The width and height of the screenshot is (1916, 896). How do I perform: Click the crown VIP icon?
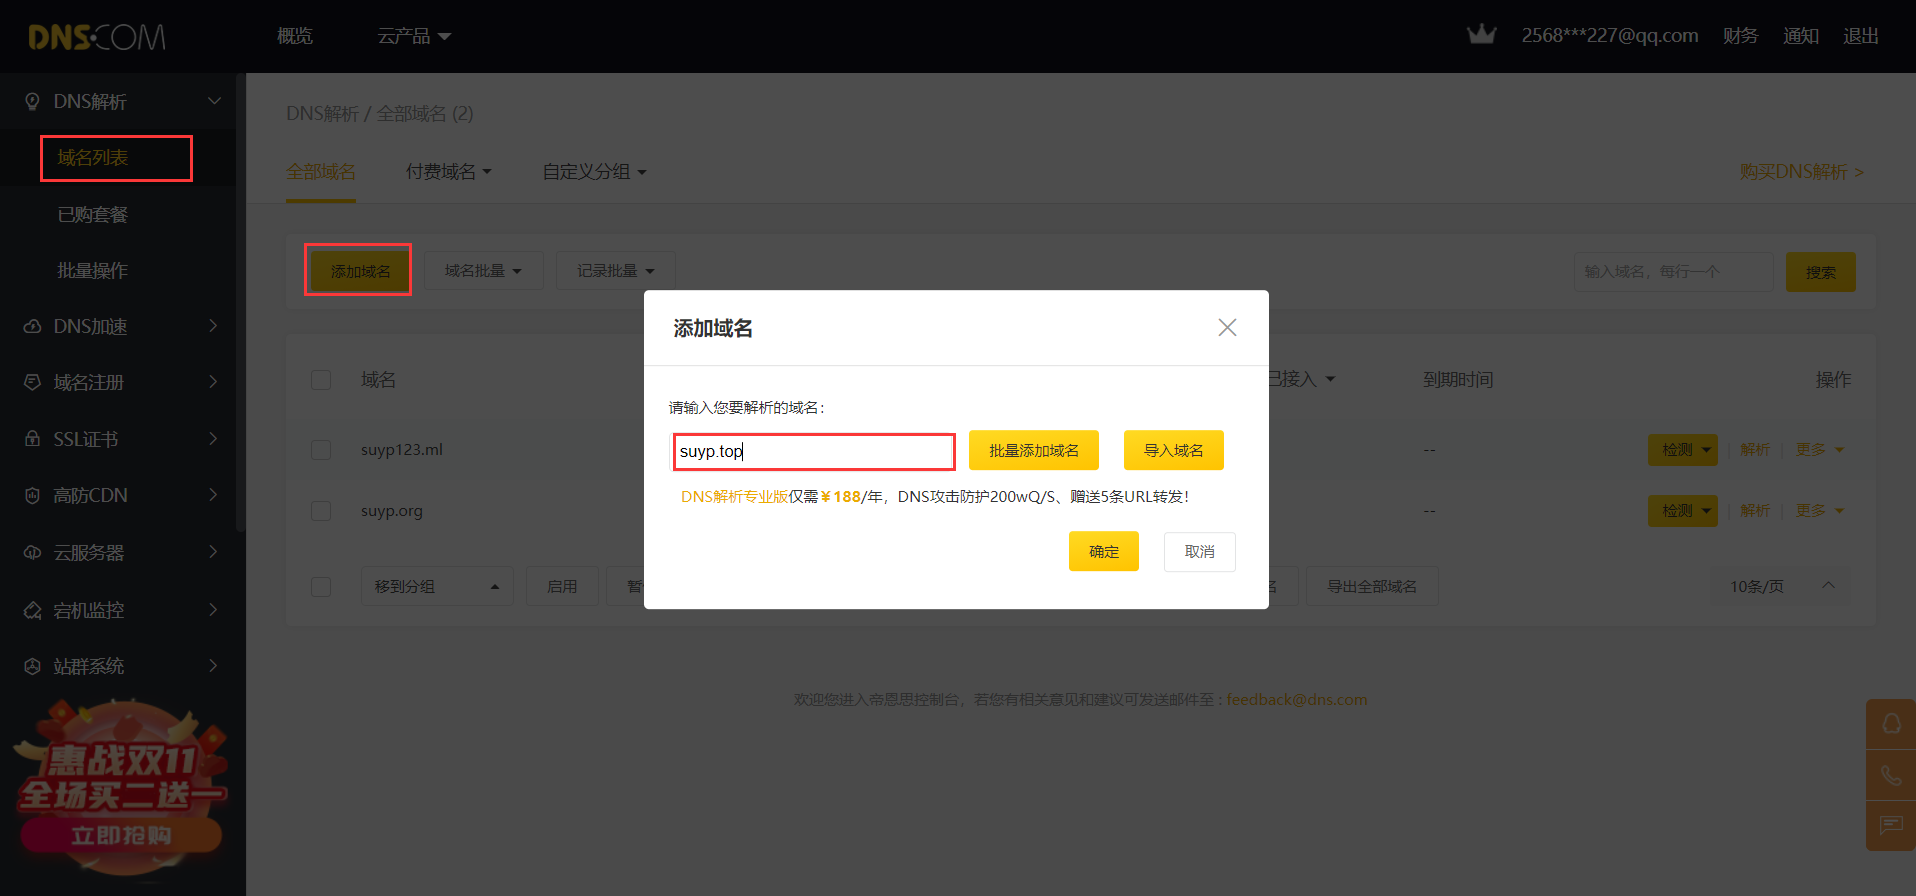(x=1481, y=35)
